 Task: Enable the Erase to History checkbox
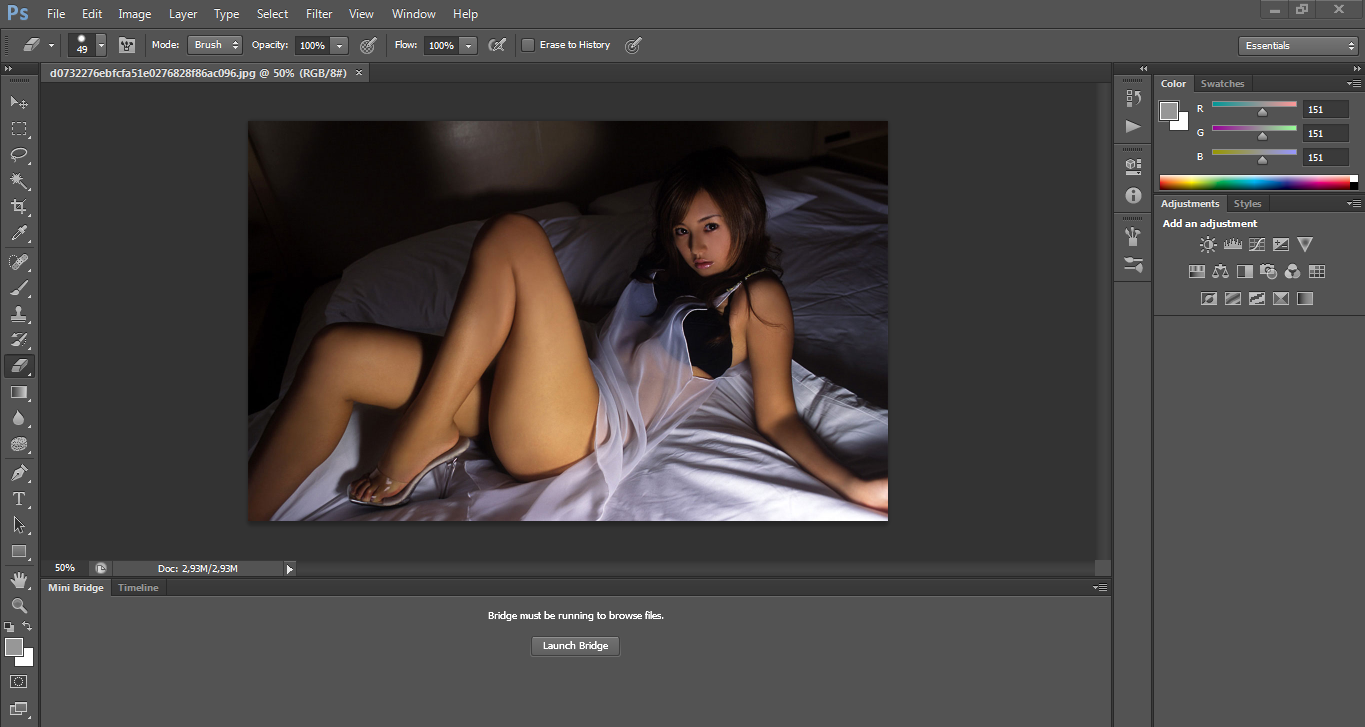[528, 45]
